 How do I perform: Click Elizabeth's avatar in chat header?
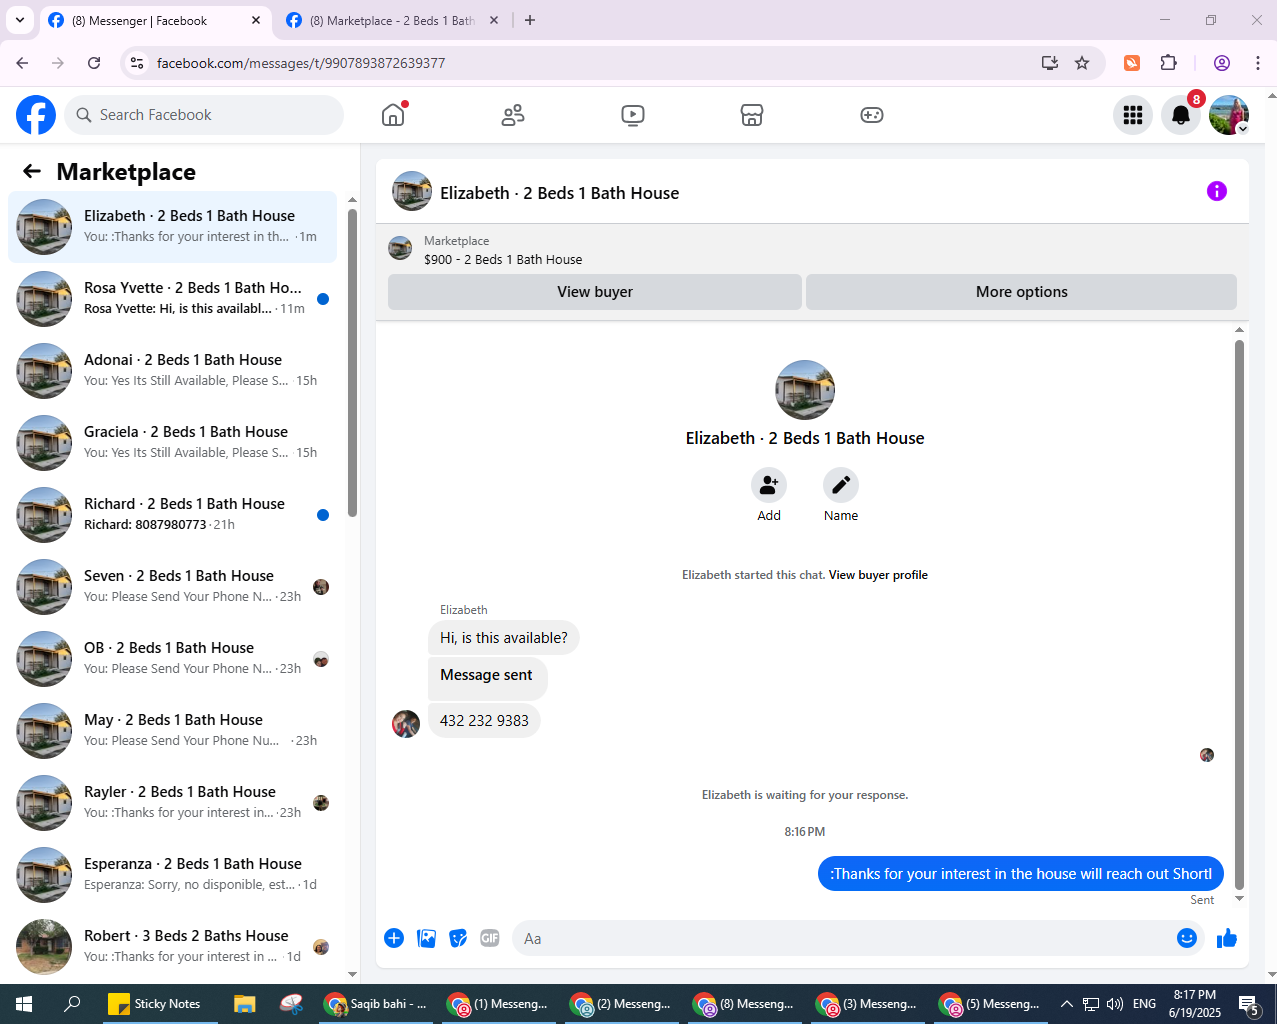tap(412, 191)
